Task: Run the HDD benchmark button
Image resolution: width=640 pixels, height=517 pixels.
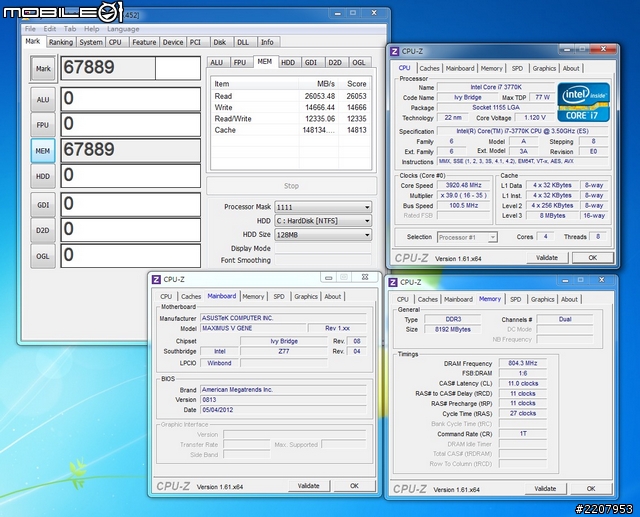Action: [x=43, y=176]
